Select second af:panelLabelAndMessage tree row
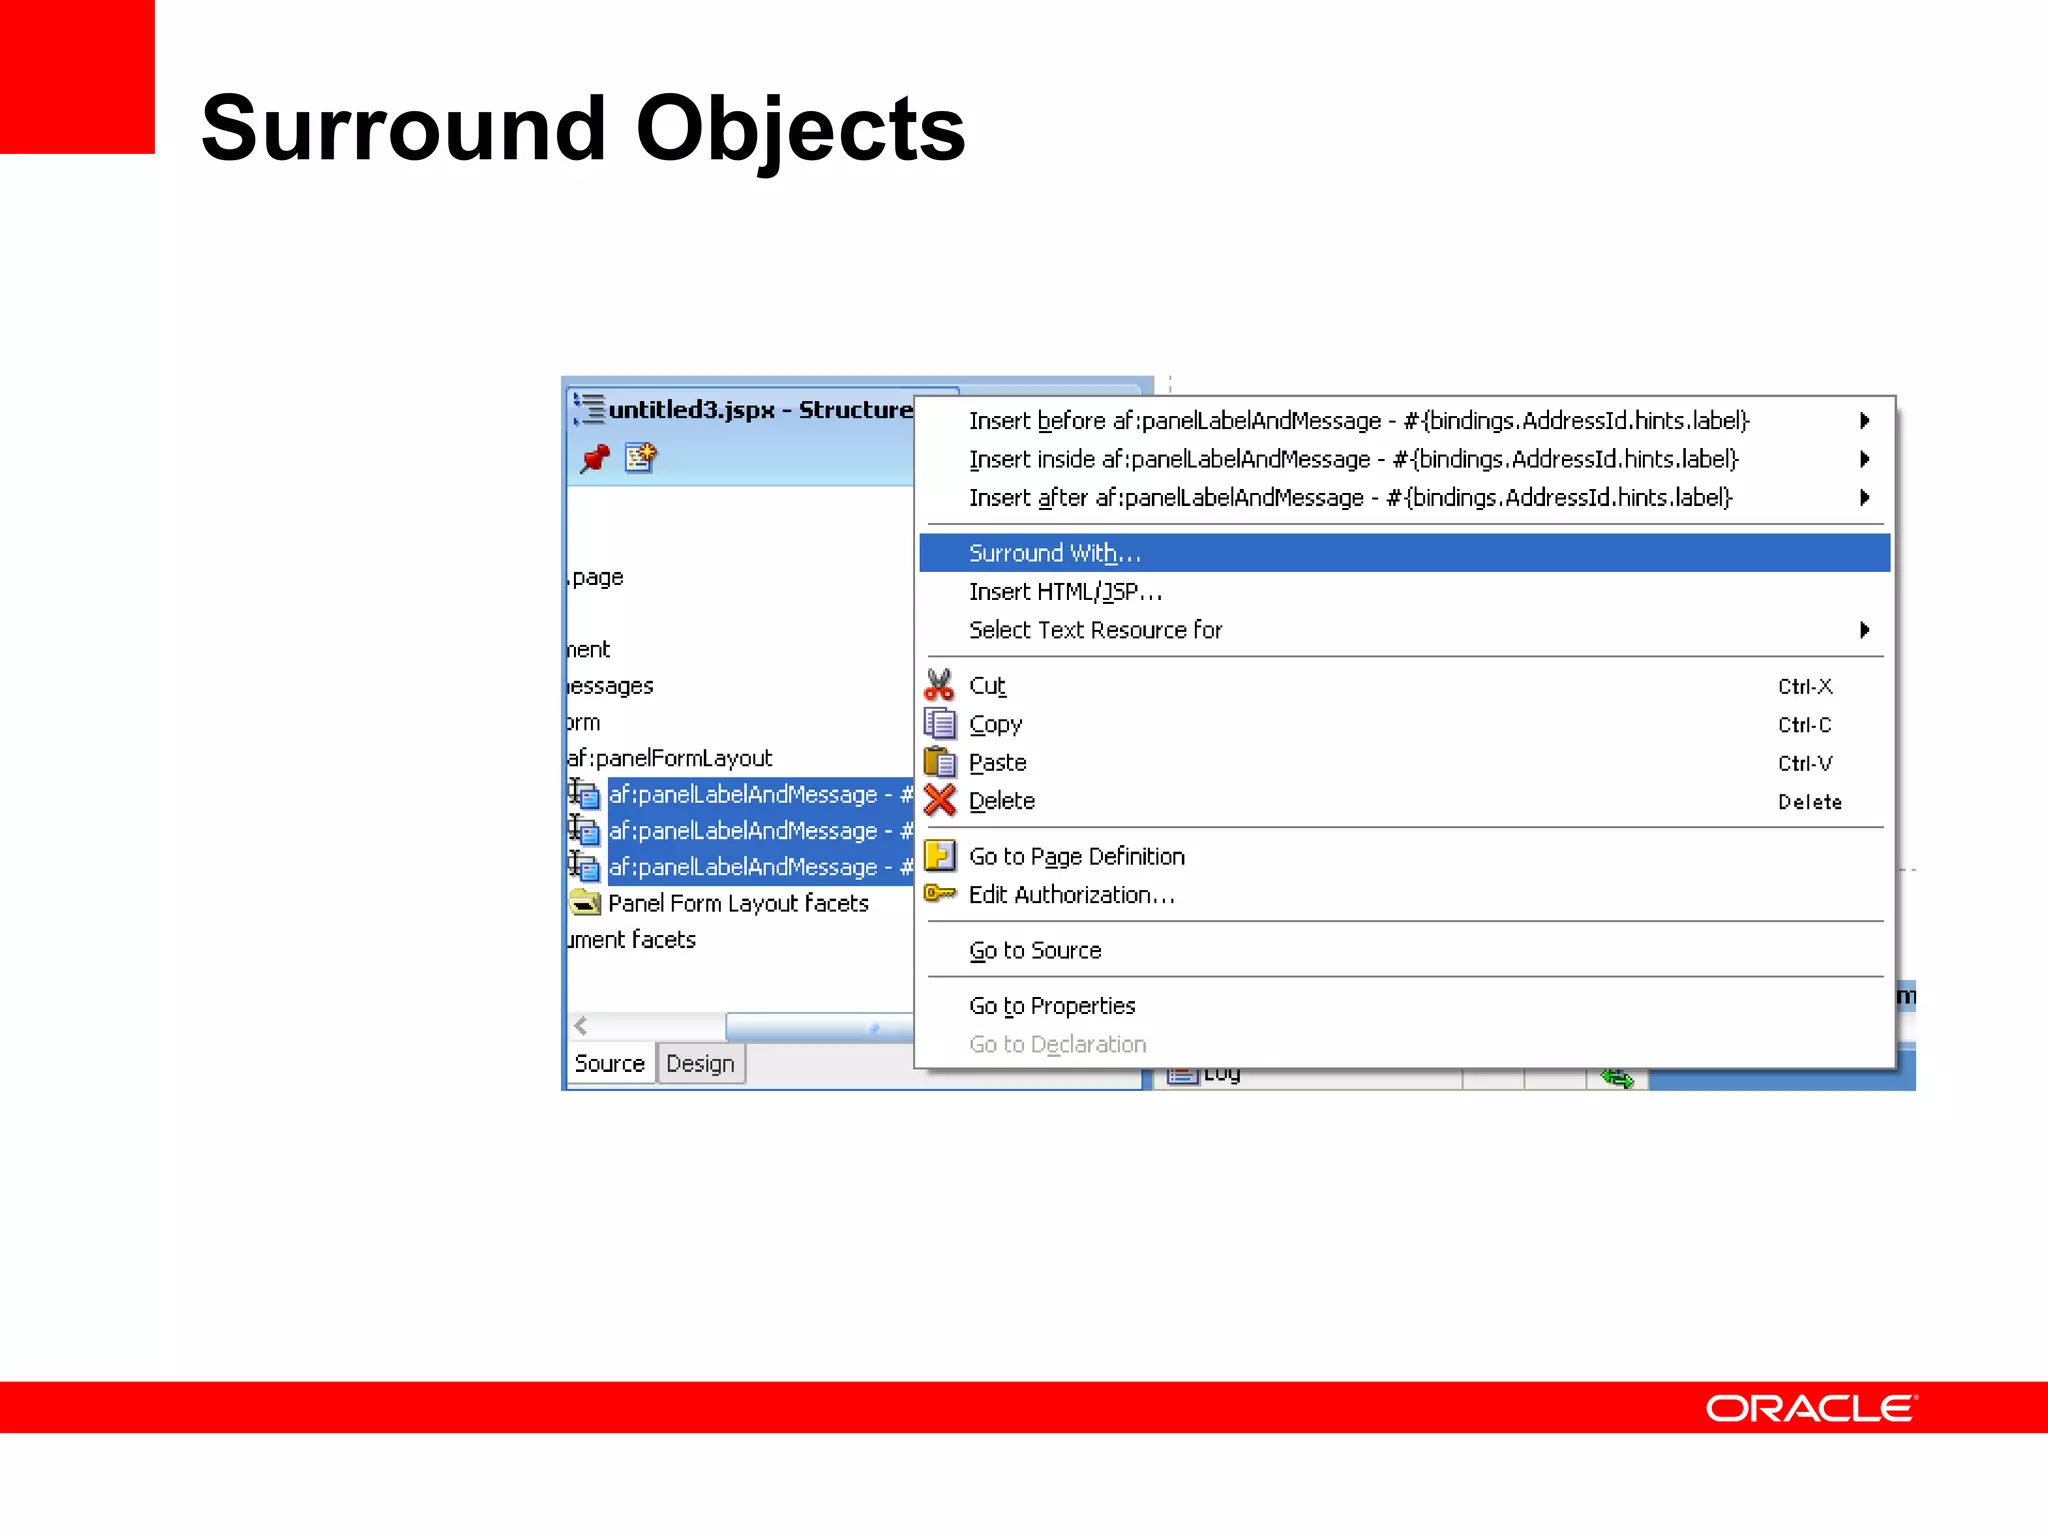The width and height of the screenshot is (2048, 1536). click(760, 830)
